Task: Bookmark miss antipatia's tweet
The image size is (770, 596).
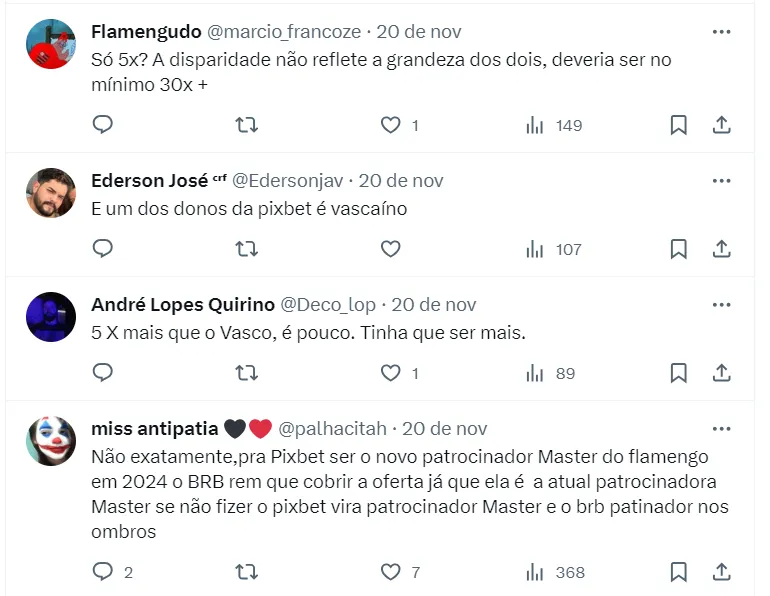Action: [x=678, y=573]
